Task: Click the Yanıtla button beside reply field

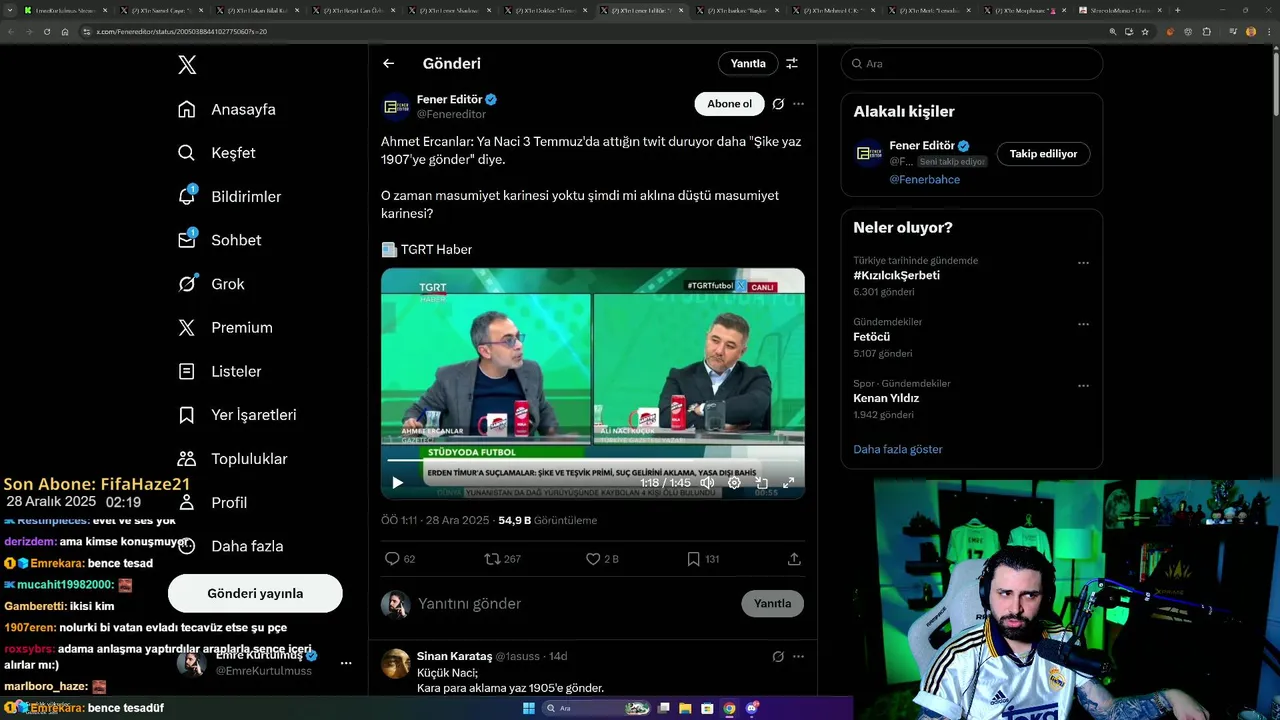Action: pyautogui.click(x=772, y=604)
